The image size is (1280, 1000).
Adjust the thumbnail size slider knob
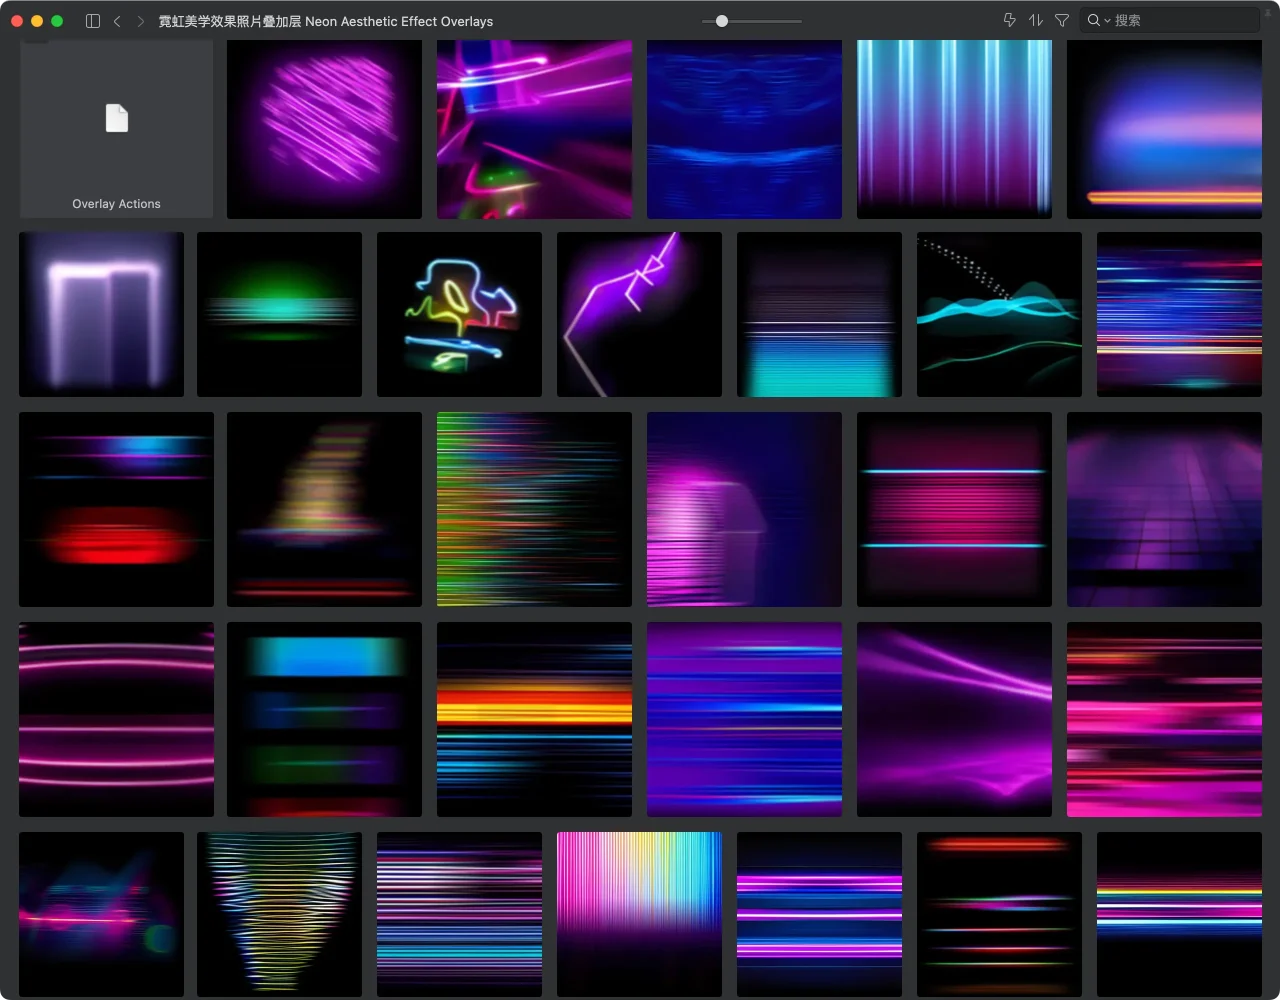pyautogui.click(x=722, y=20)
